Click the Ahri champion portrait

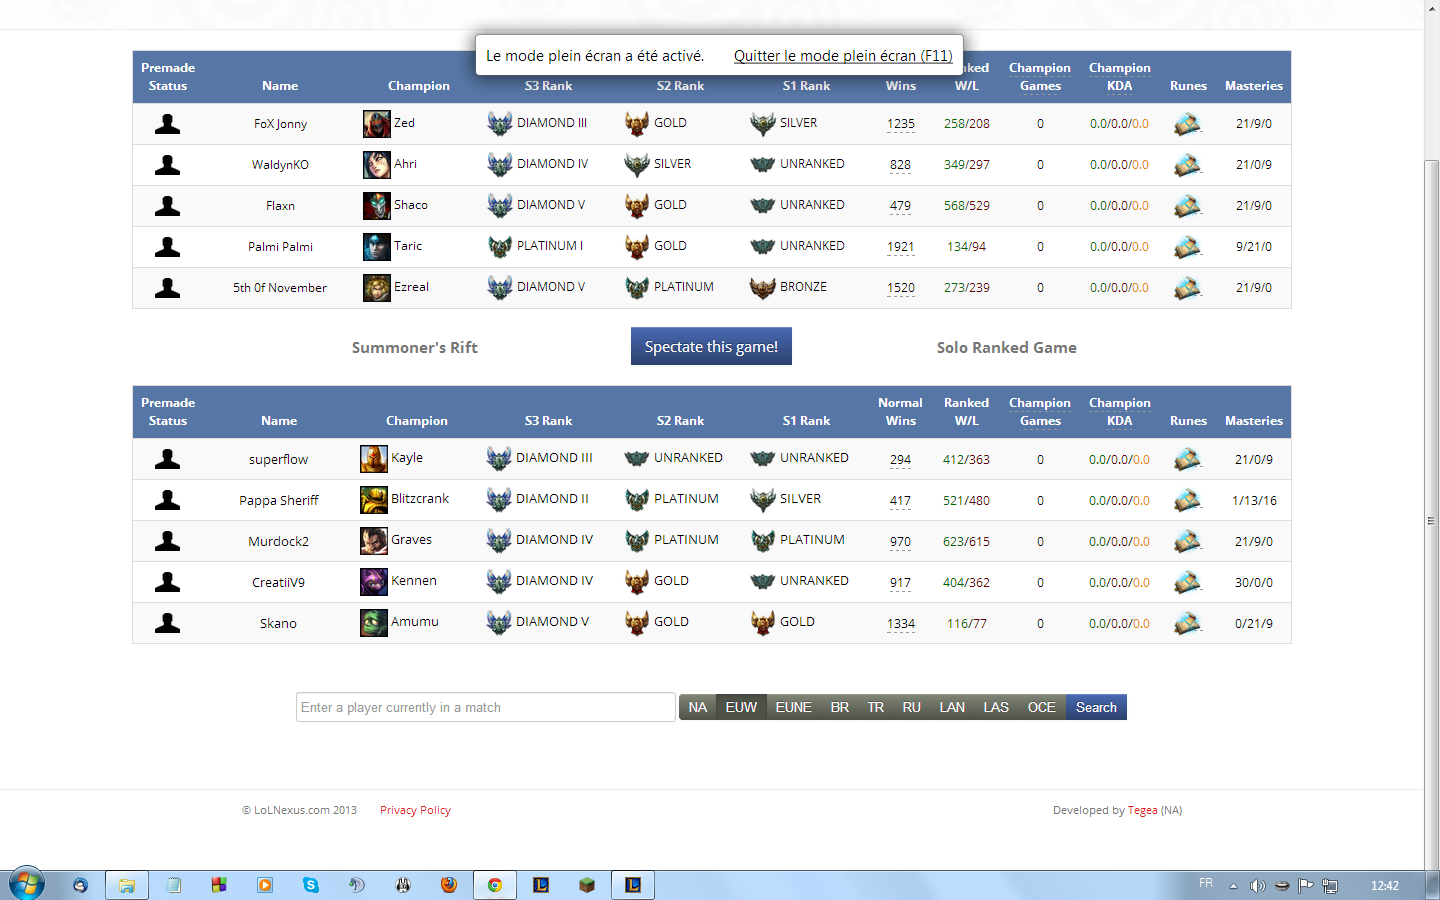tap(377, 165)
